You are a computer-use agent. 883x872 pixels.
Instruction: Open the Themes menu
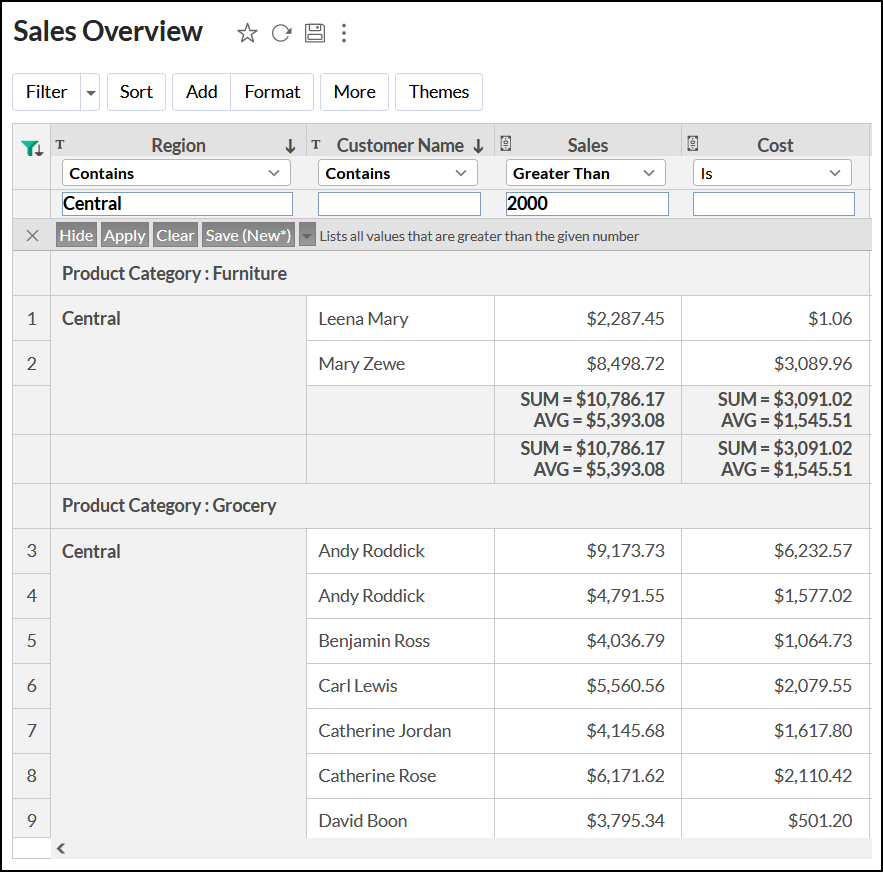click(x=438, y=92)
